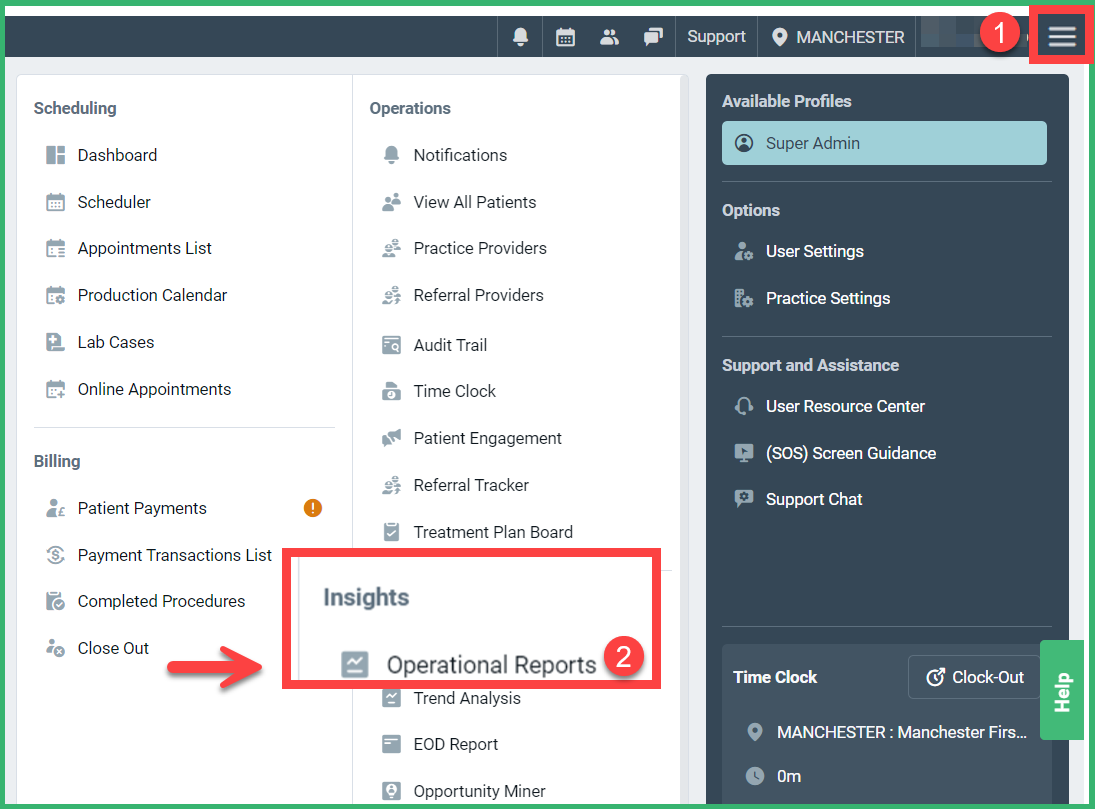Click the User Resource Center headset icon
The width and height of the screenshot is (1095, 809).
point(744,406)
